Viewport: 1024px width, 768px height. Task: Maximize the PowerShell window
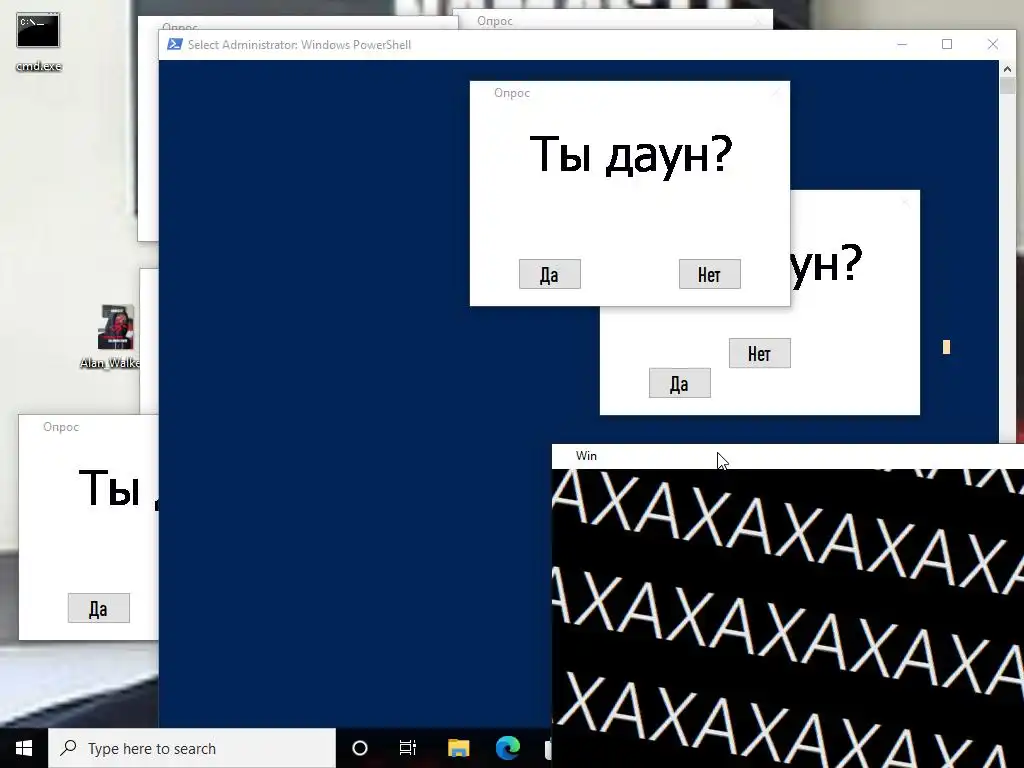pos(947,44)
